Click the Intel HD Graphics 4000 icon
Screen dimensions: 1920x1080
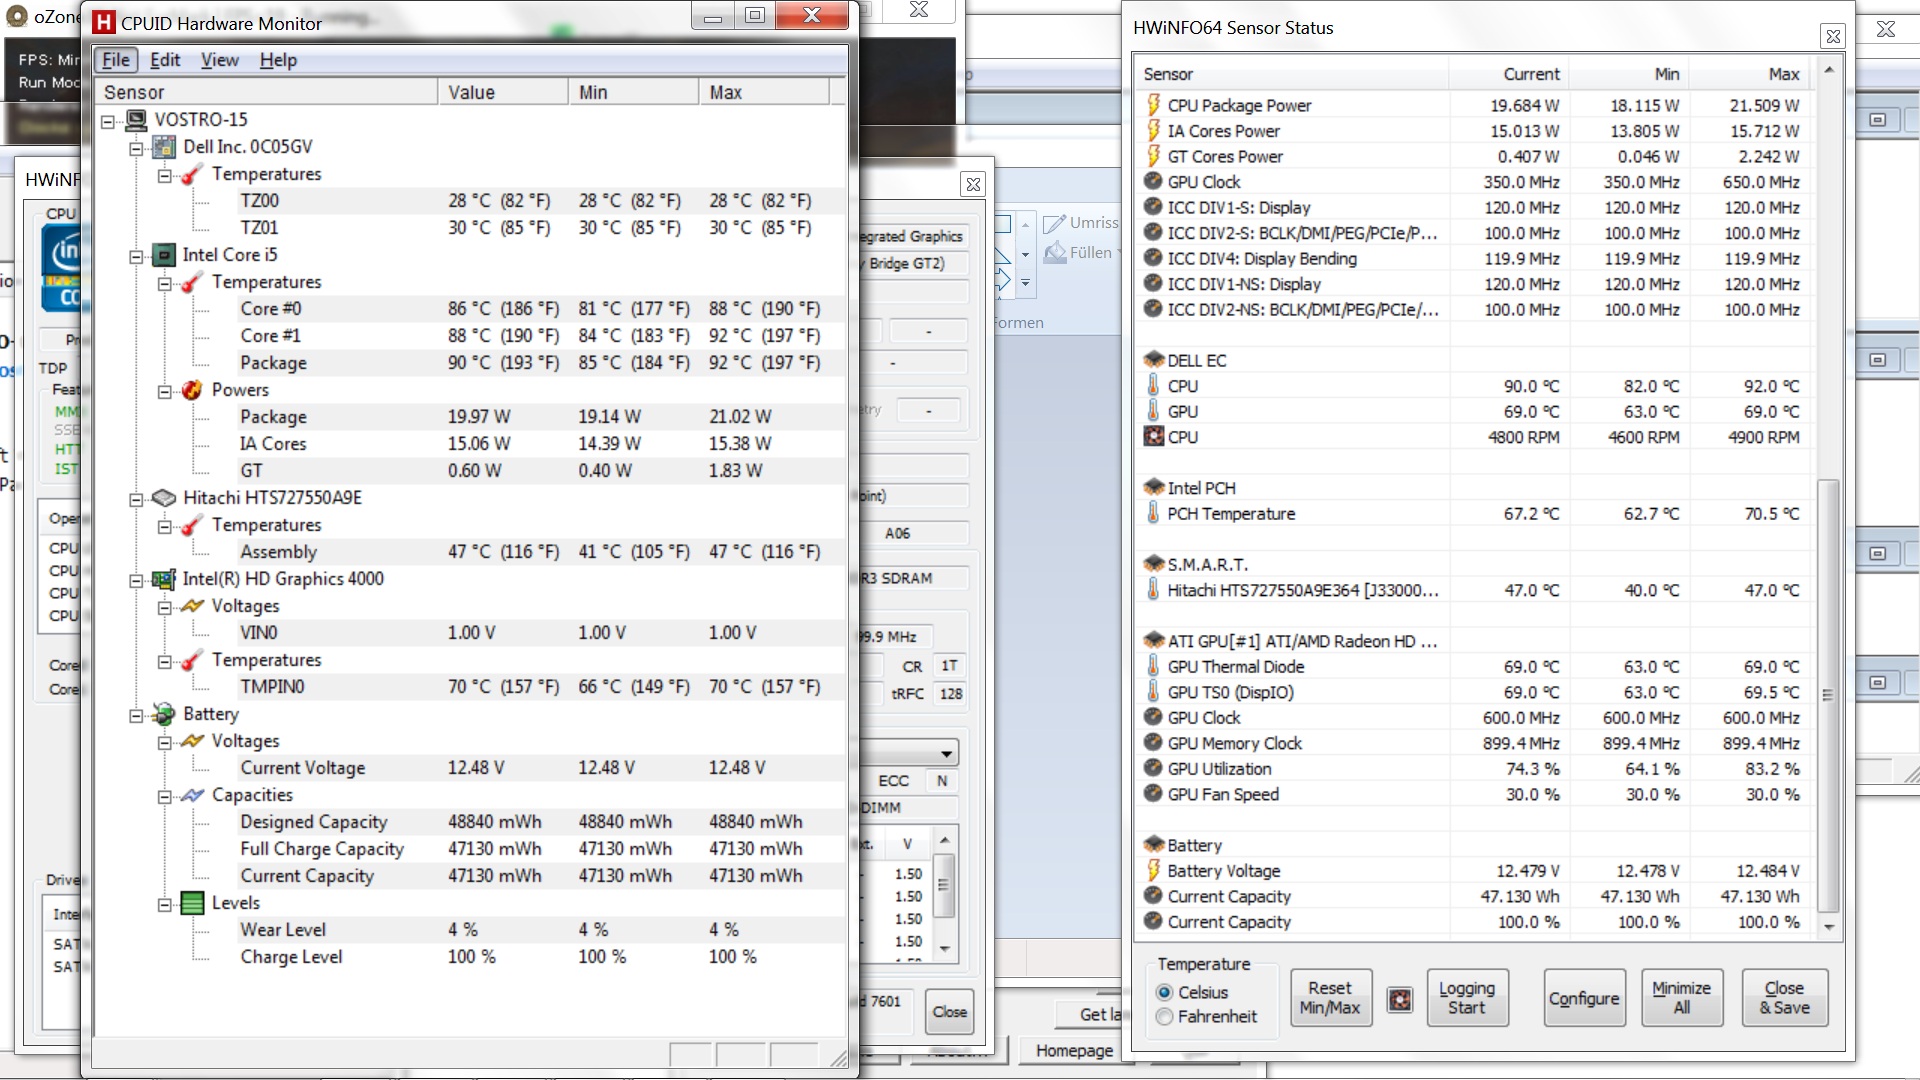[164, 579]
